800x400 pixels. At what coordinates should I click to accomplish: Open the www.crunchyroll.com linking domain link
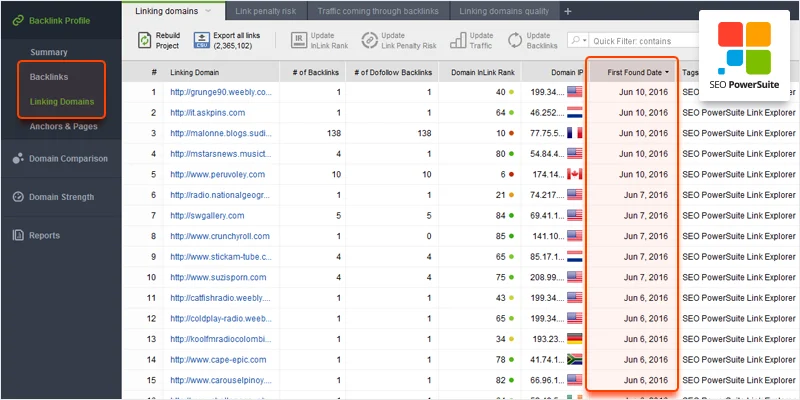point(220,235)
